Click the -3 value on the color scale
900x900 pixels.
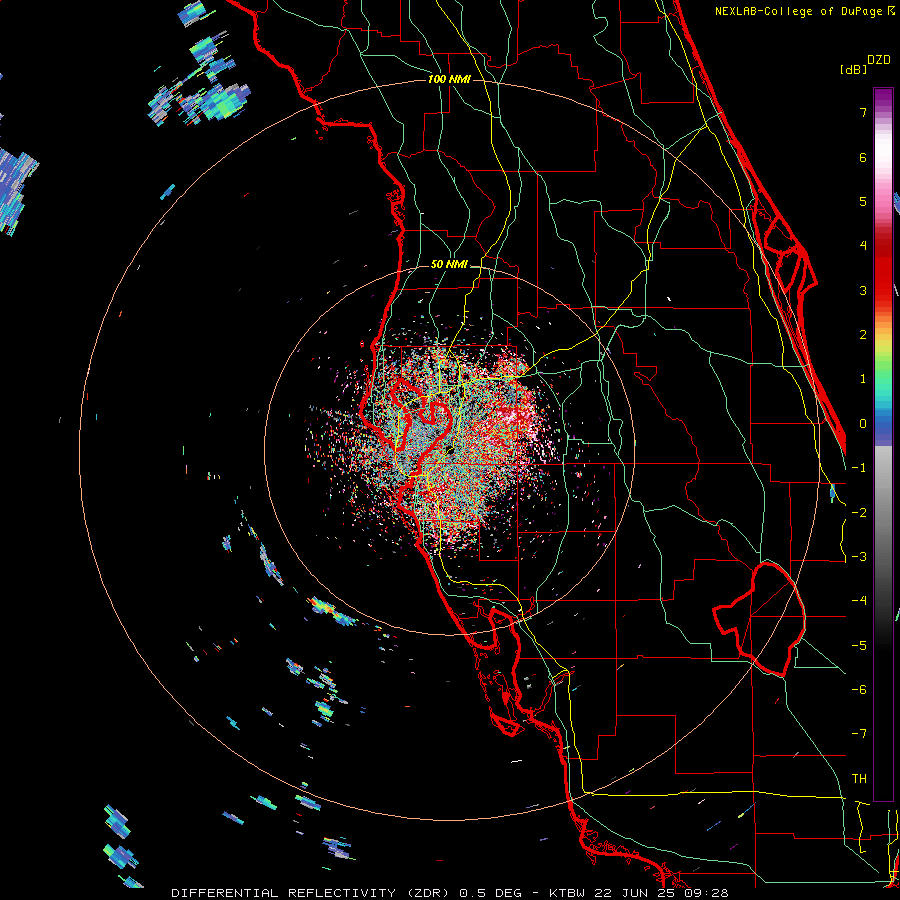859,557
